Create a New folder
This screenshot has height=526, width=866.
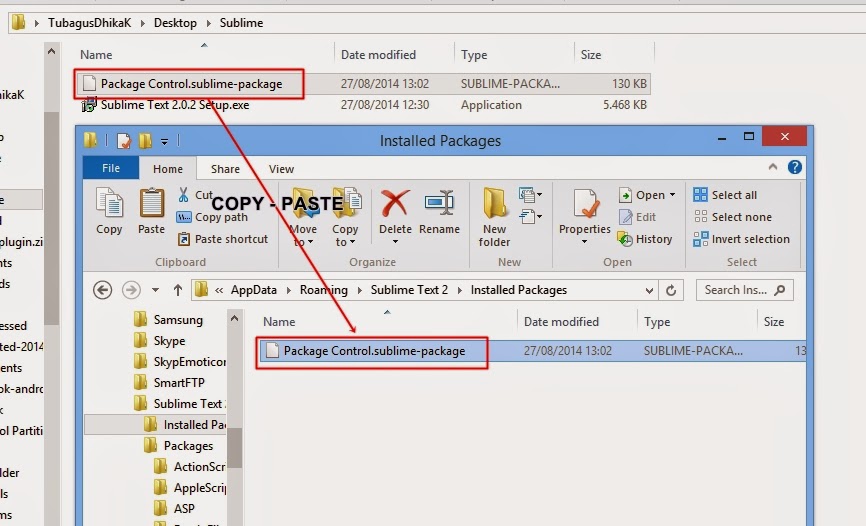tap(494, 217)
